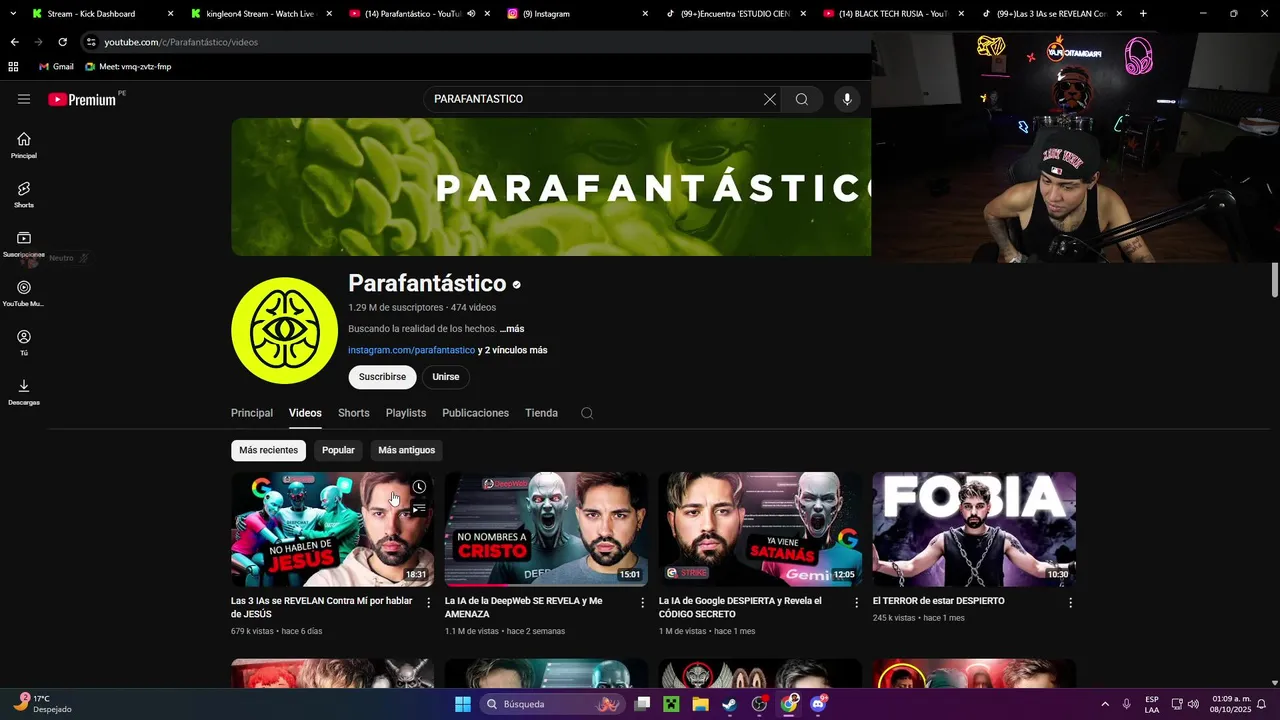Open Descargas in the sidebar

coord(24,392)
